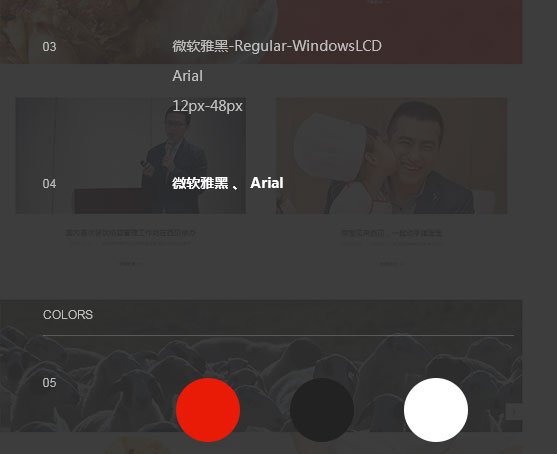Click the section number 03
Screen dimensions: 557x454
pyautogui.click(x=49, y=47)
